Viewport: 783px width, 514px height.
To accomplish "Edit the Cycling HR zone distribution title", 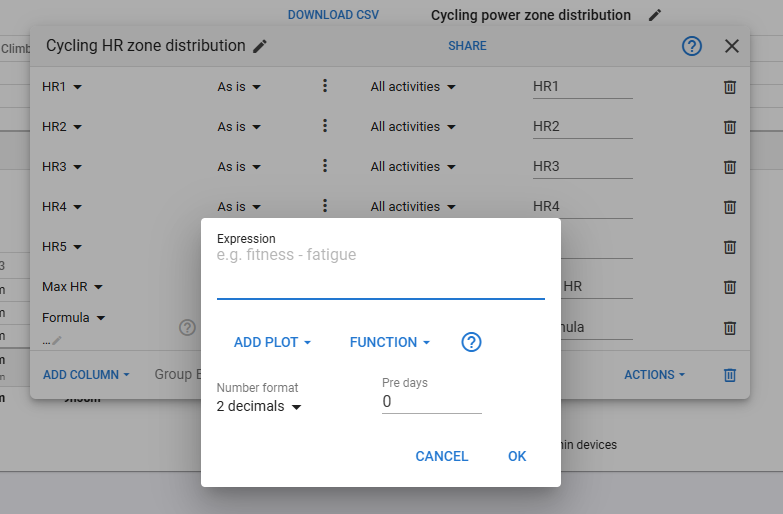I will [x=260, y=46].
